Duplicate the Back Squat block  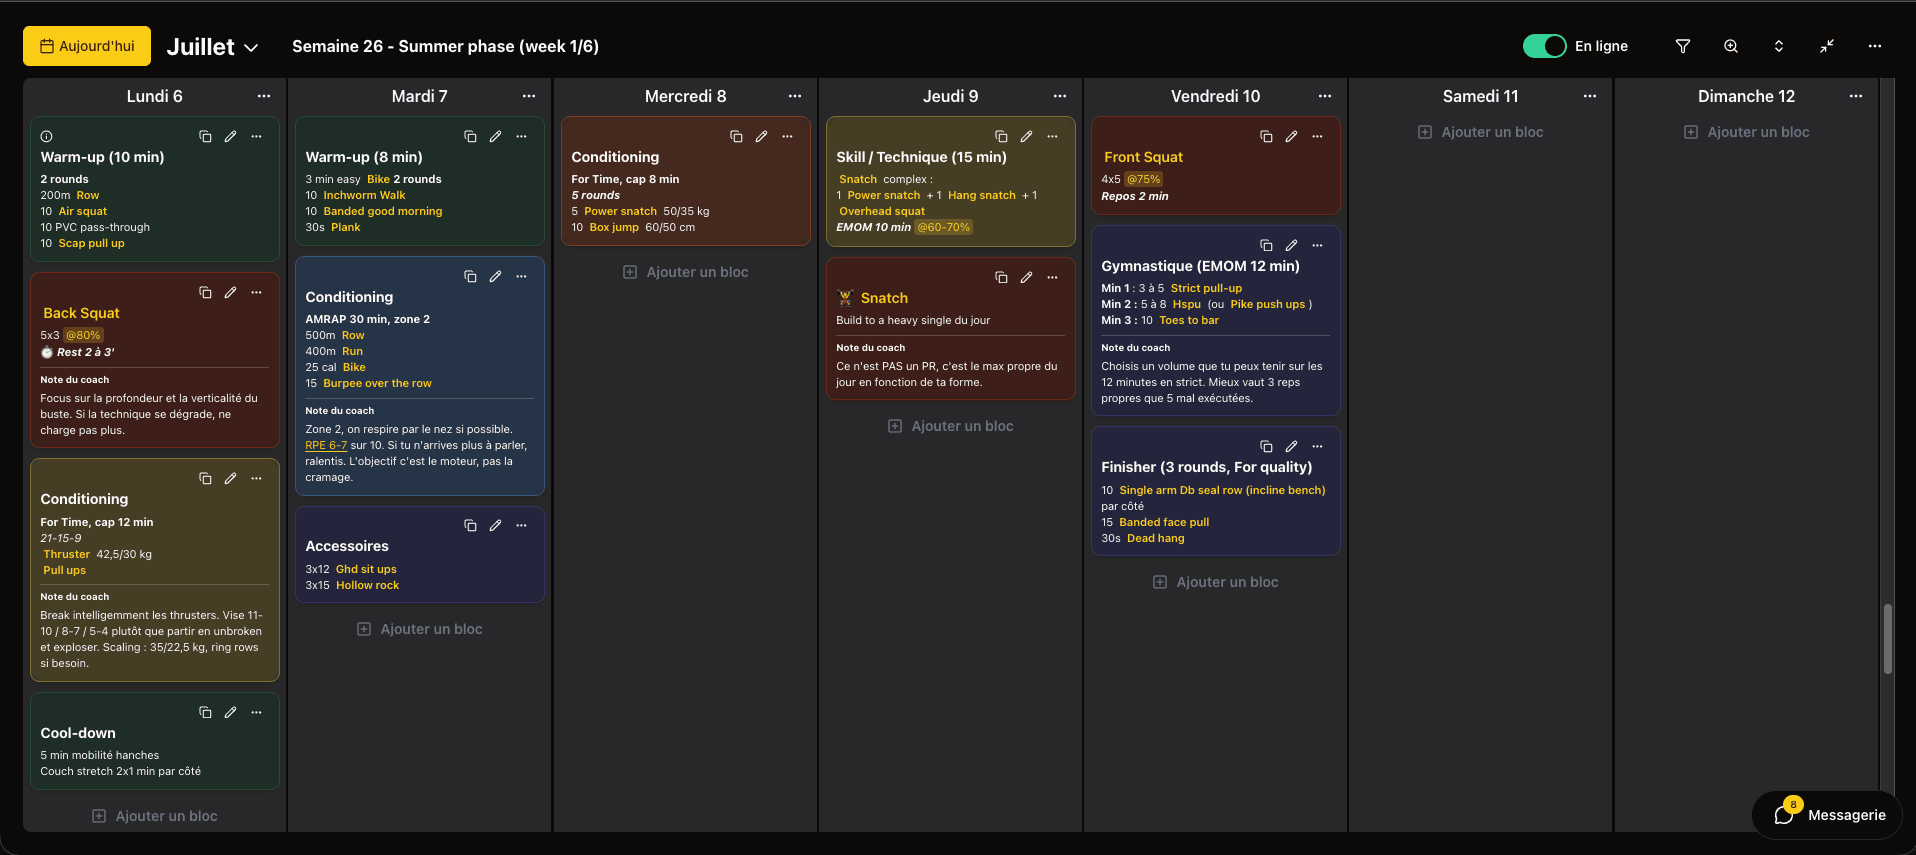205,292
